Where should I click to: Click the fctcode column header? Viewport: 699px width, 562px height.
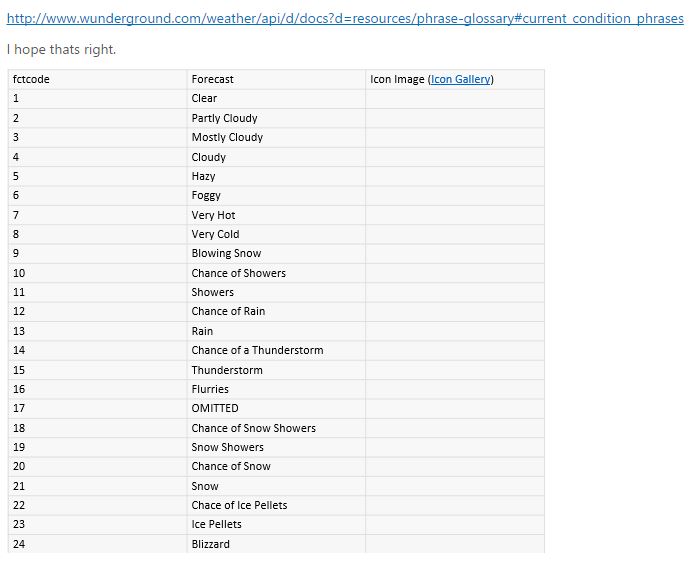[31, 79]
